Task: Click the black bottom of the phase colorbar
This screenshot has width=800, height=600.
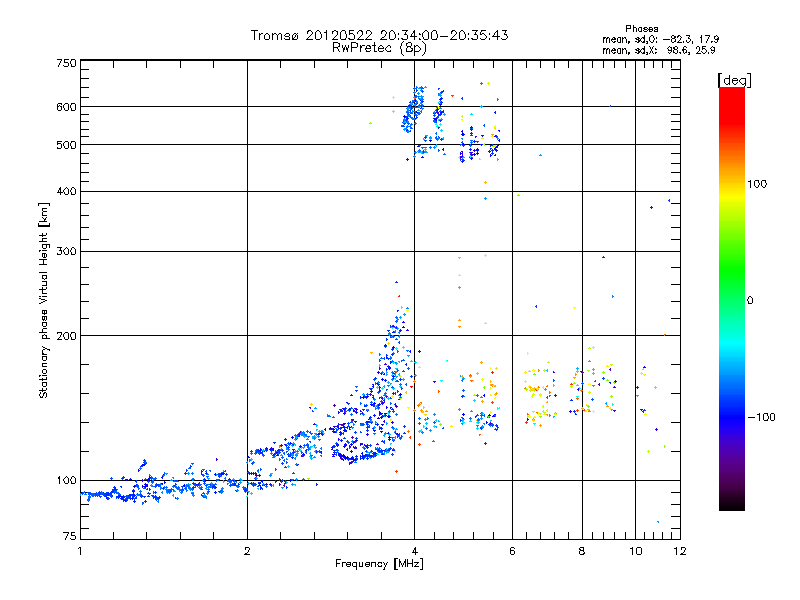Action: (732, 505)
